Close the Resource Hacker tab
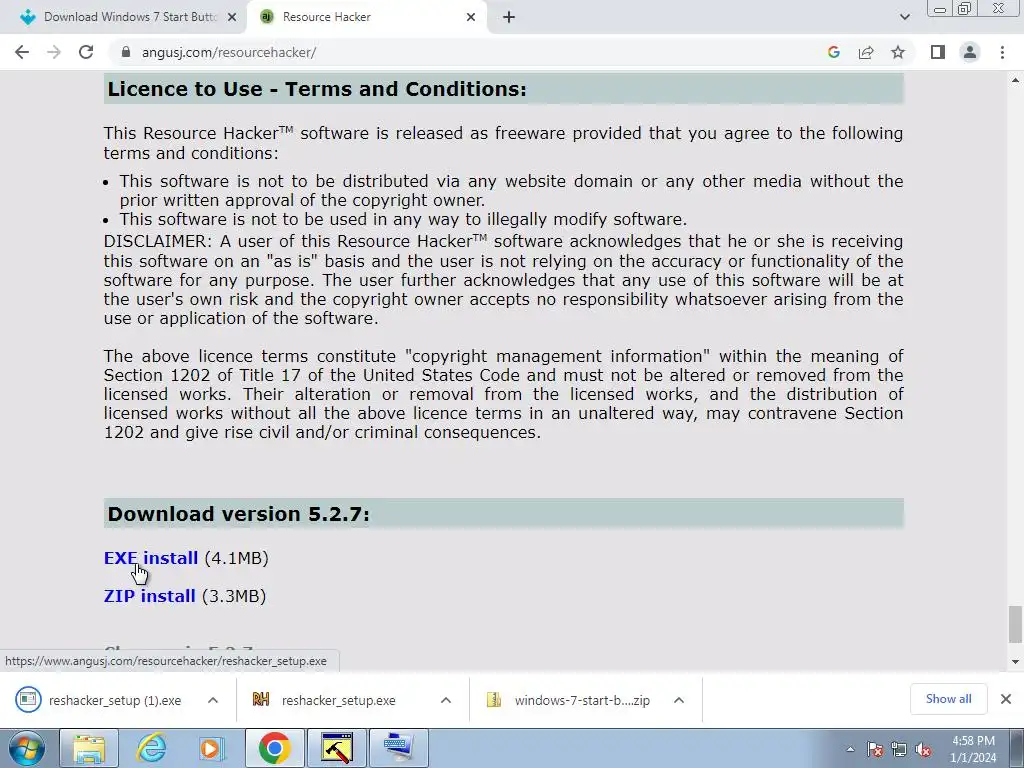Viewport: 1024px width, 768px height. pyautogui.click(x=471, y=17)
